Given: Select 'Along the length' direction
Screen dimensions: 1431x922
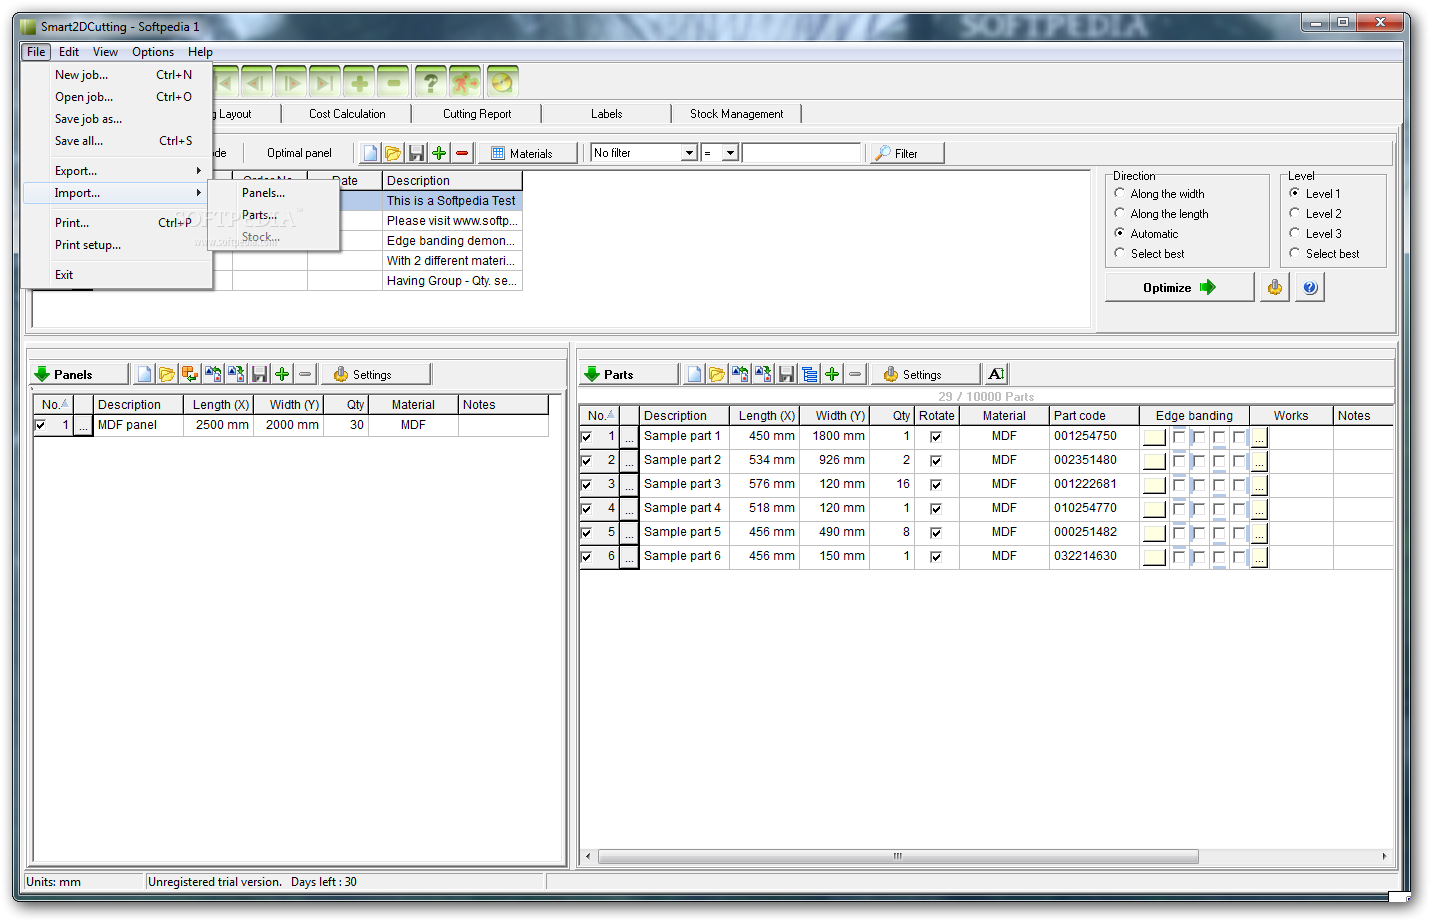Looking at the screenshot, I should pos(1161,214).
